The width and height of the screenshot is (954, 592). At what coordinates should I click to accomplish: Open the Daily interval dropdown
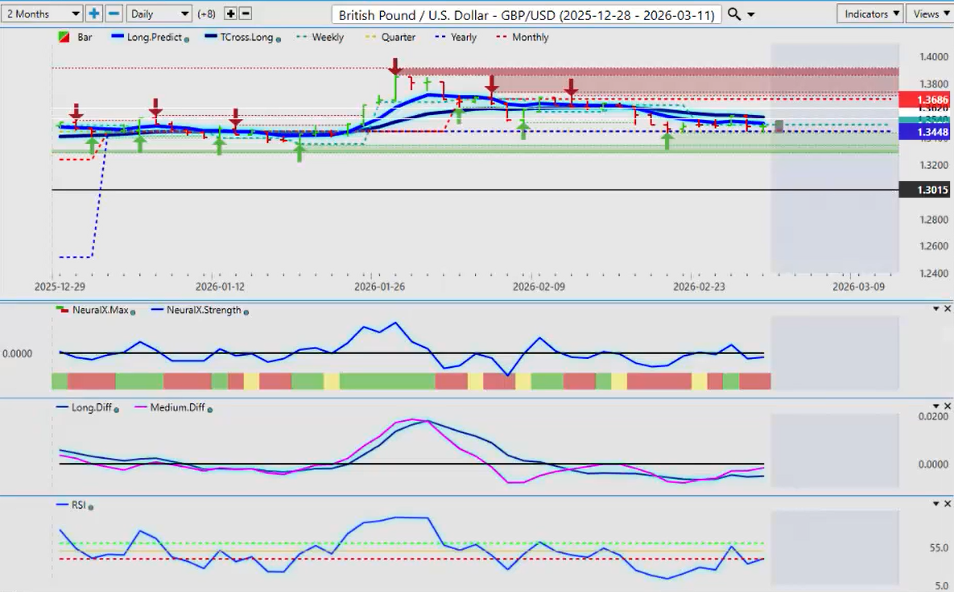[x=159, y=14]
